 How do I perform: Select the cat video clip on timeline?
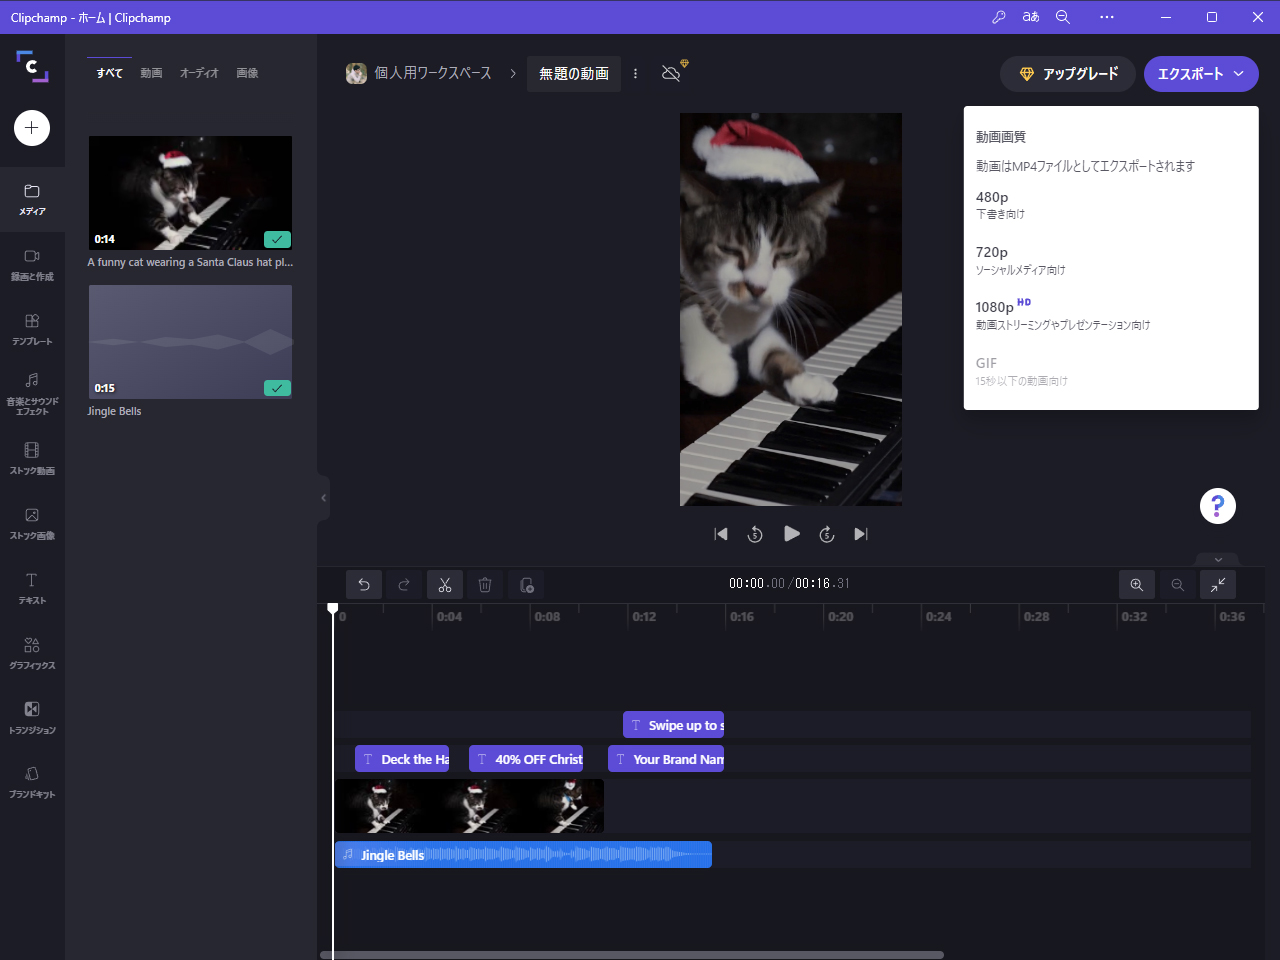pos(469,806)
